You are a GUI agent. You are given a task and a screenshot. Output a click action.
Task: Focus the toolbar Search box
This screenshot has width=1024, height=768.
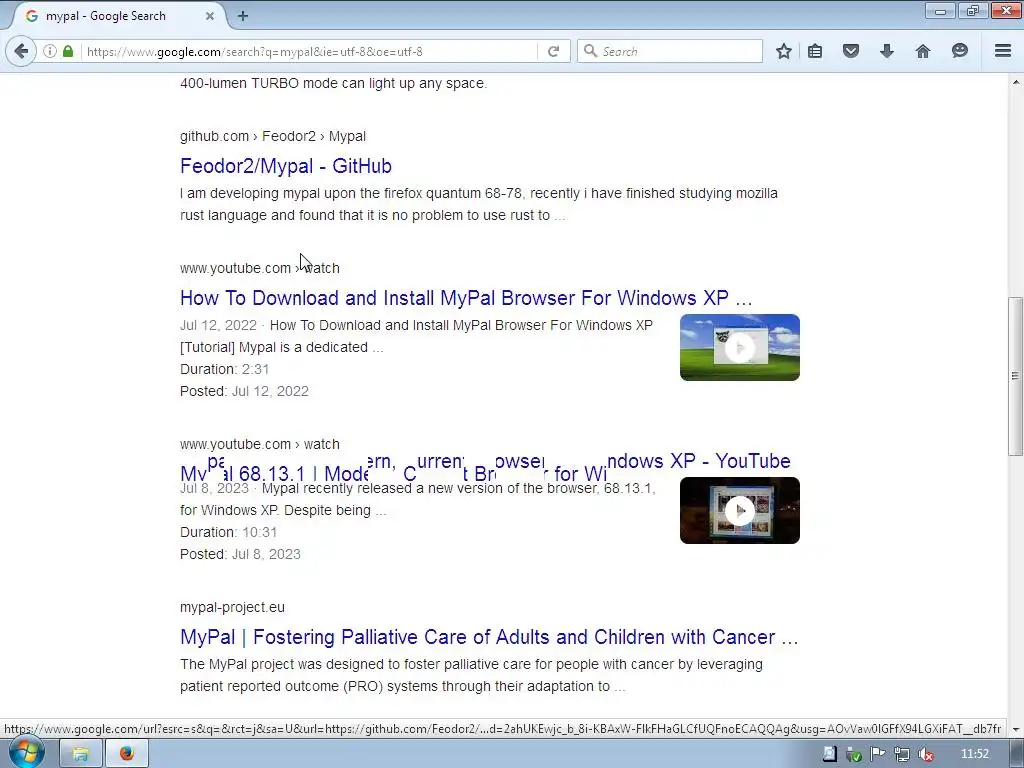click(x=670, y=51)
